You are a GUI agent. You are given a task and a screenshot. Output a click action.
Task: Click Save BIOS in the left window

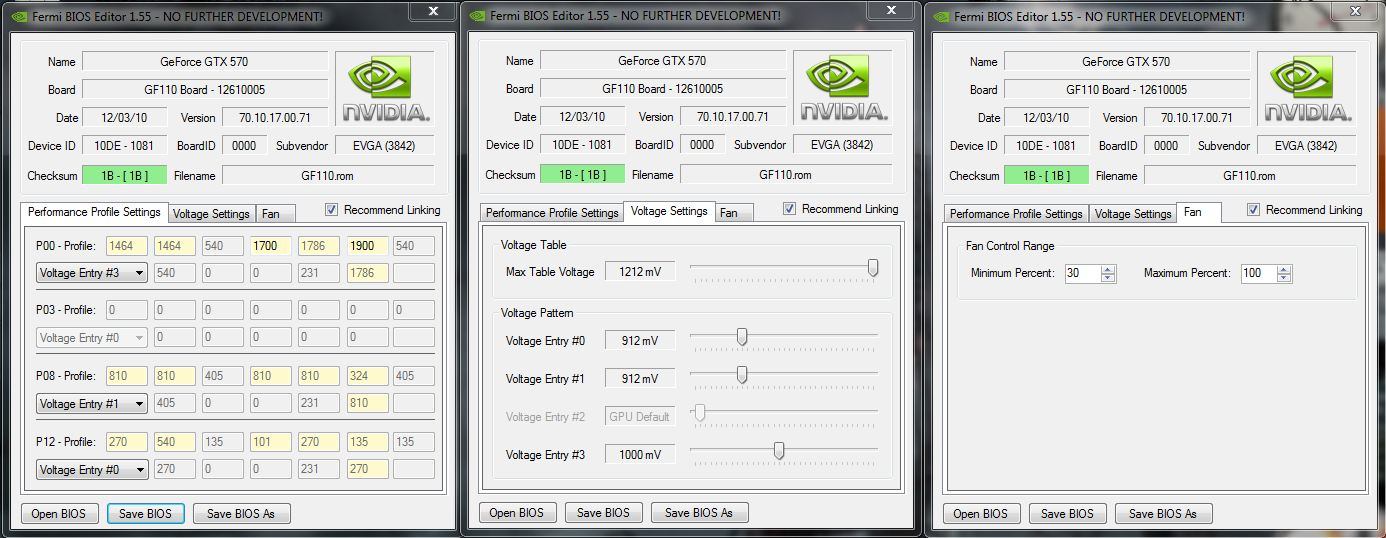click(145, 513)
